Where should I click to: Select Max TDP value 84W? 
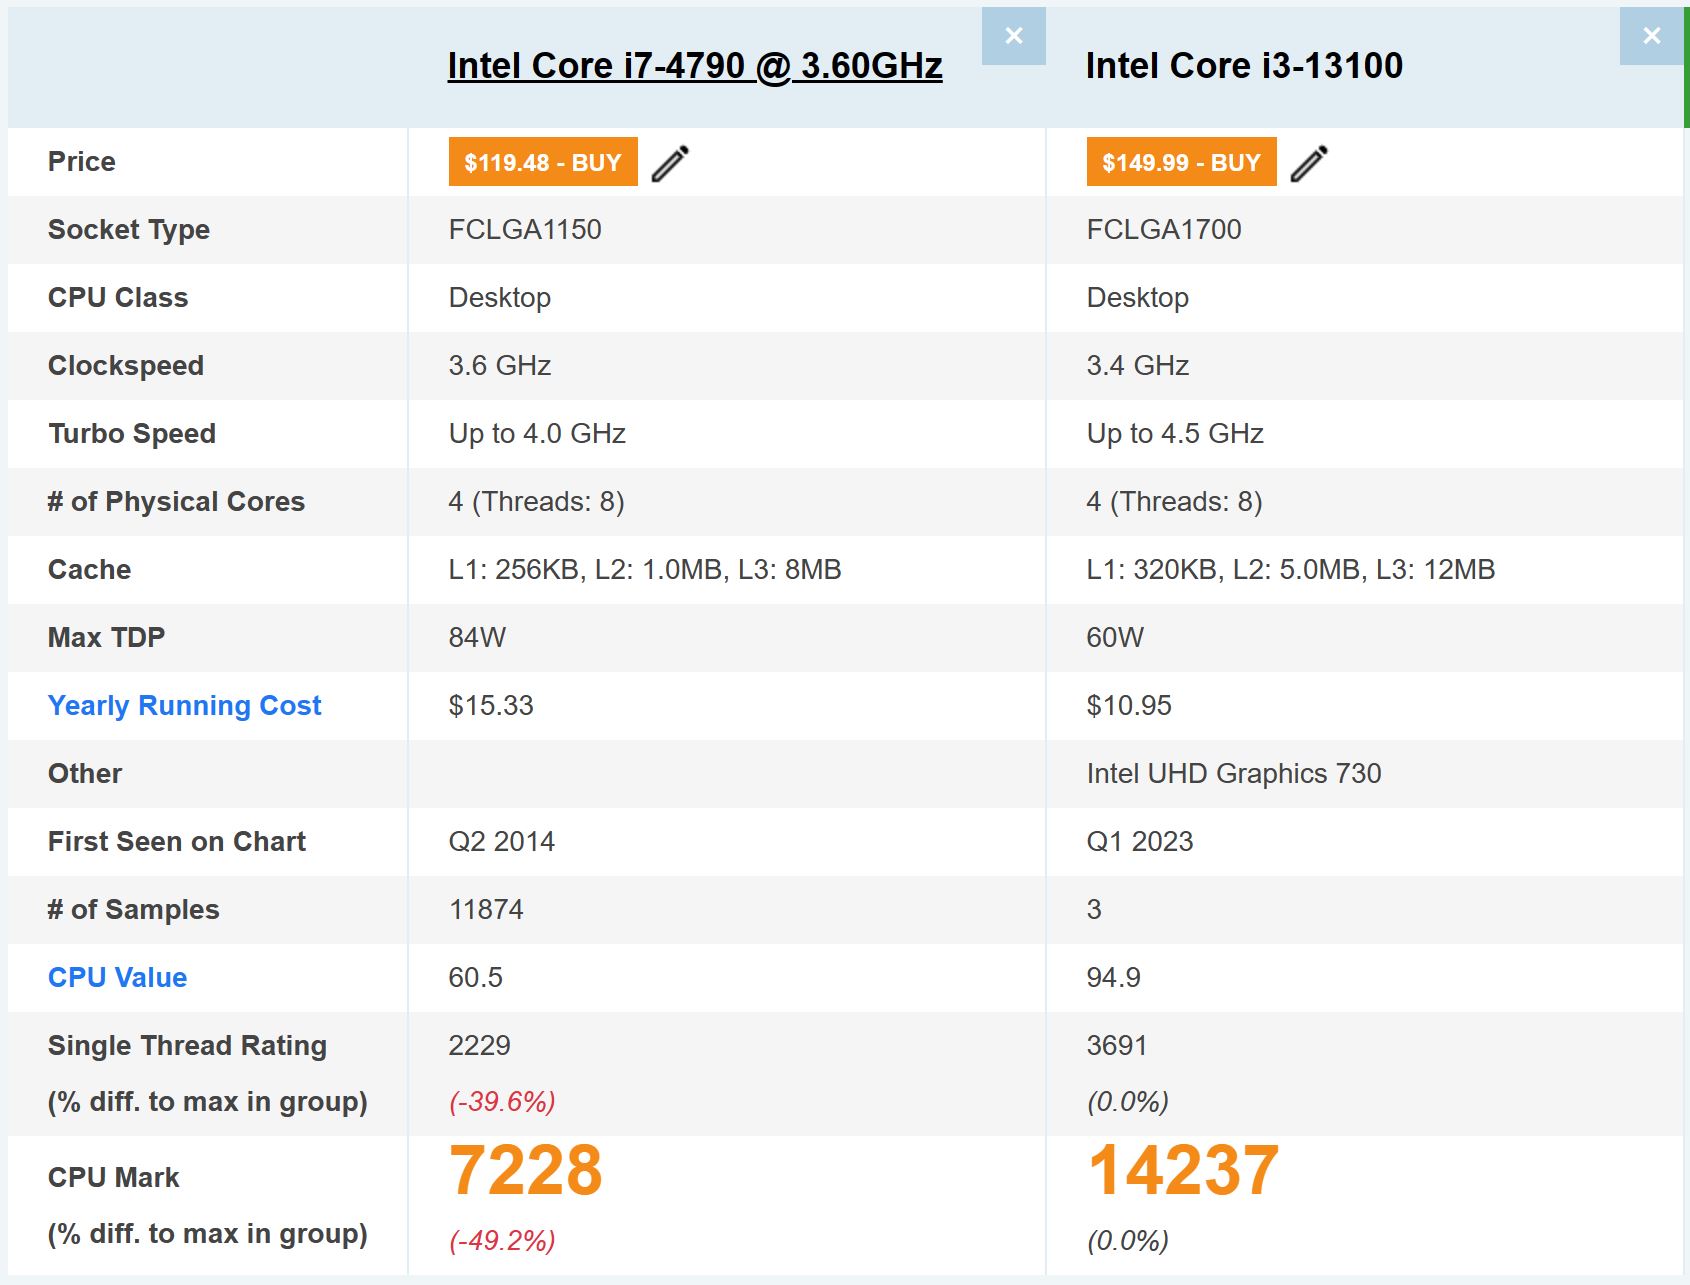[477, 638]
